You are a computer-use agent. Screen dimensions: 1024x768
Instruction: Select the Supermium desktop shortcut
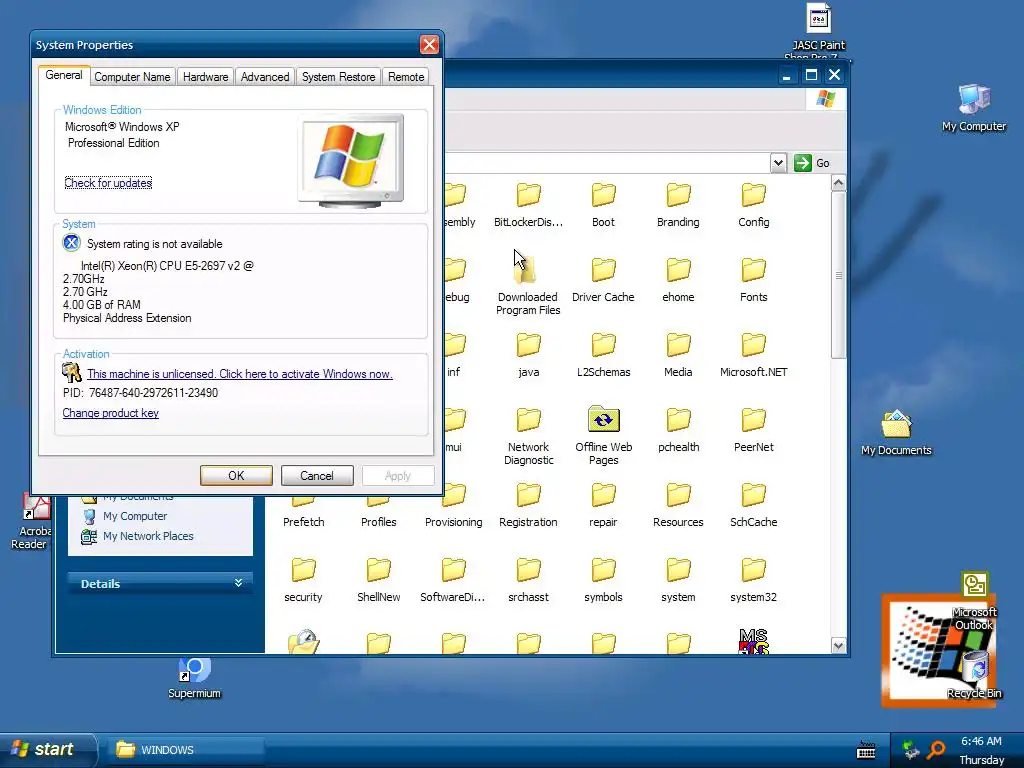194,678
